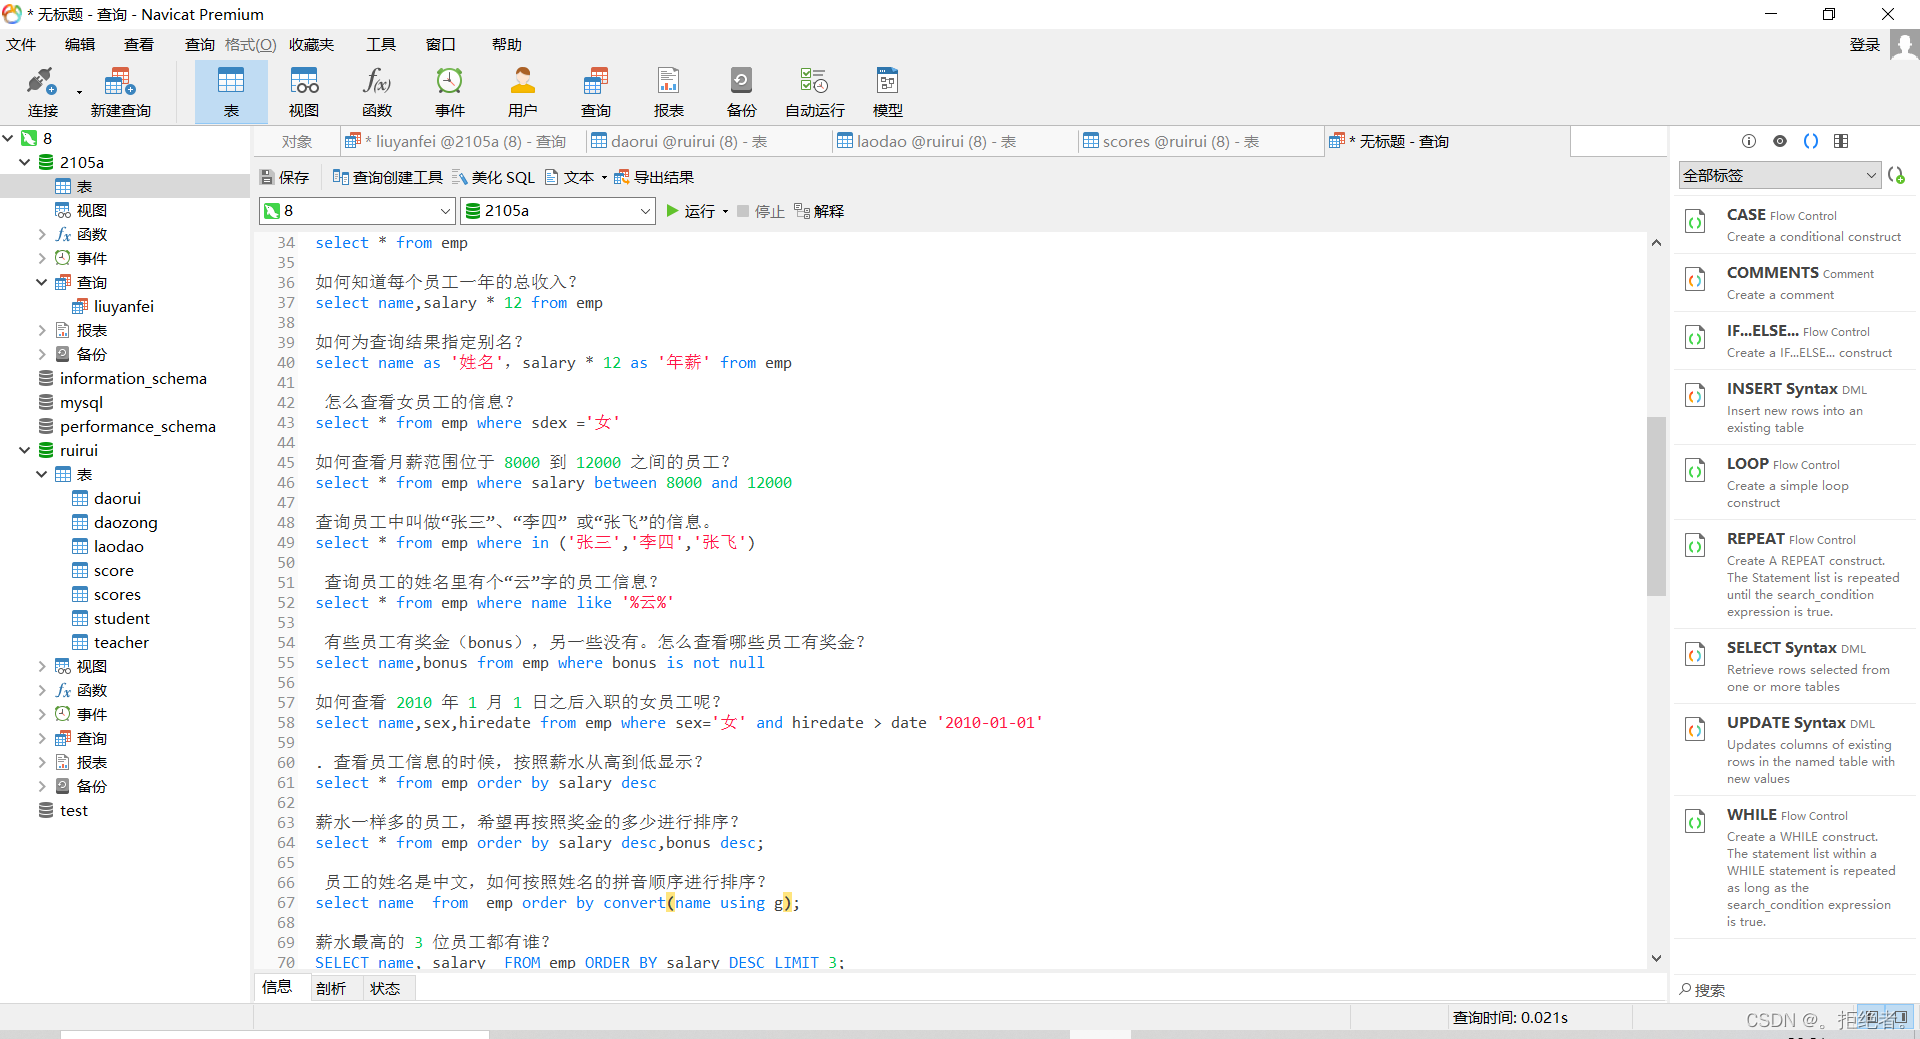Open the 全部标签 tags dropdown
This screenshot has height=1039, width=1920.
1780,175
